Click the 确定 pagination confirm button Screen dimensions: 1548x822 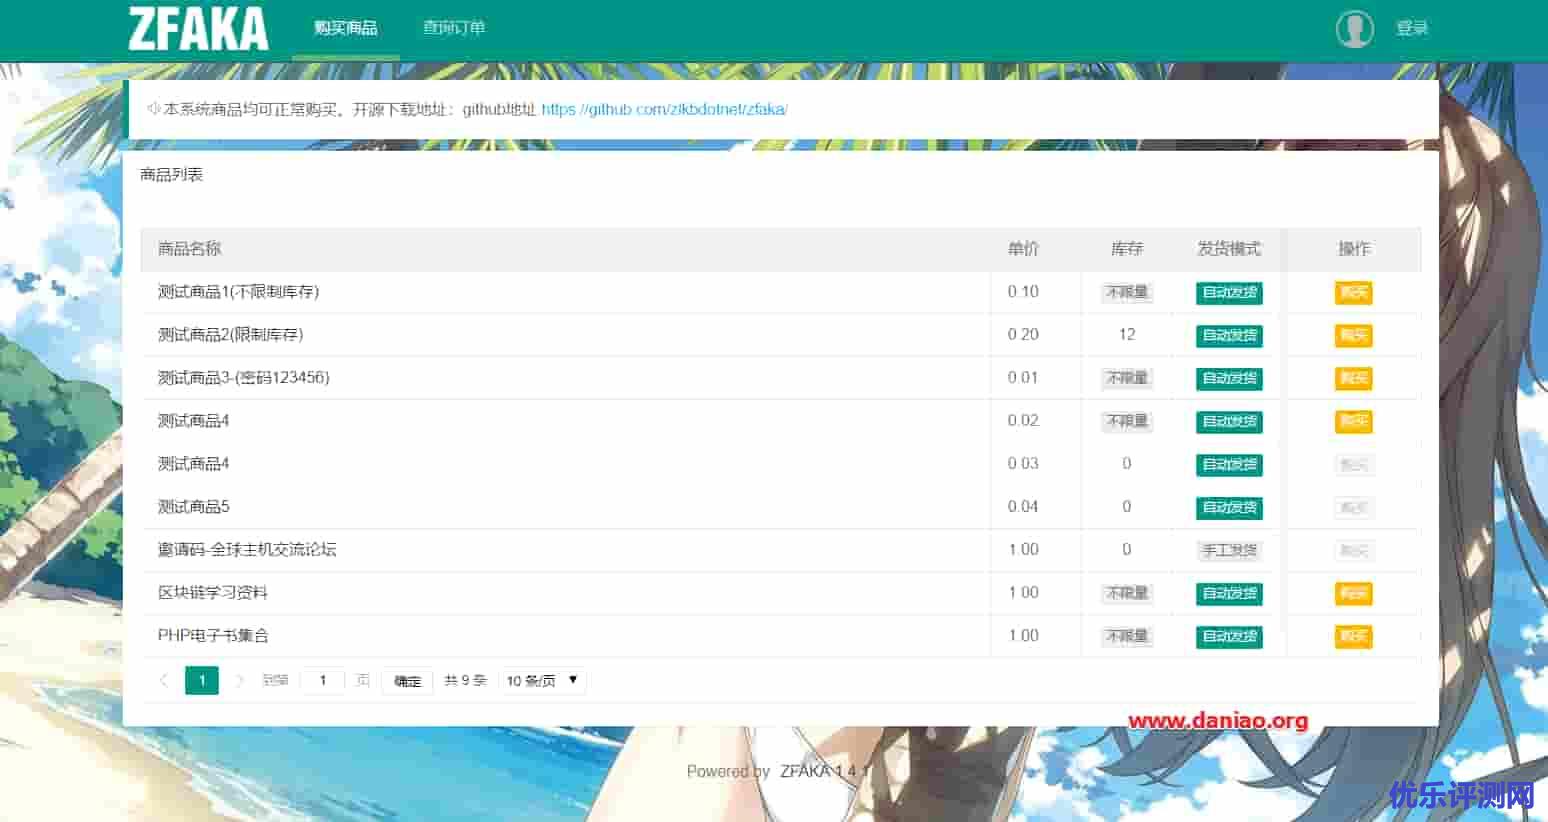(407, 681)
